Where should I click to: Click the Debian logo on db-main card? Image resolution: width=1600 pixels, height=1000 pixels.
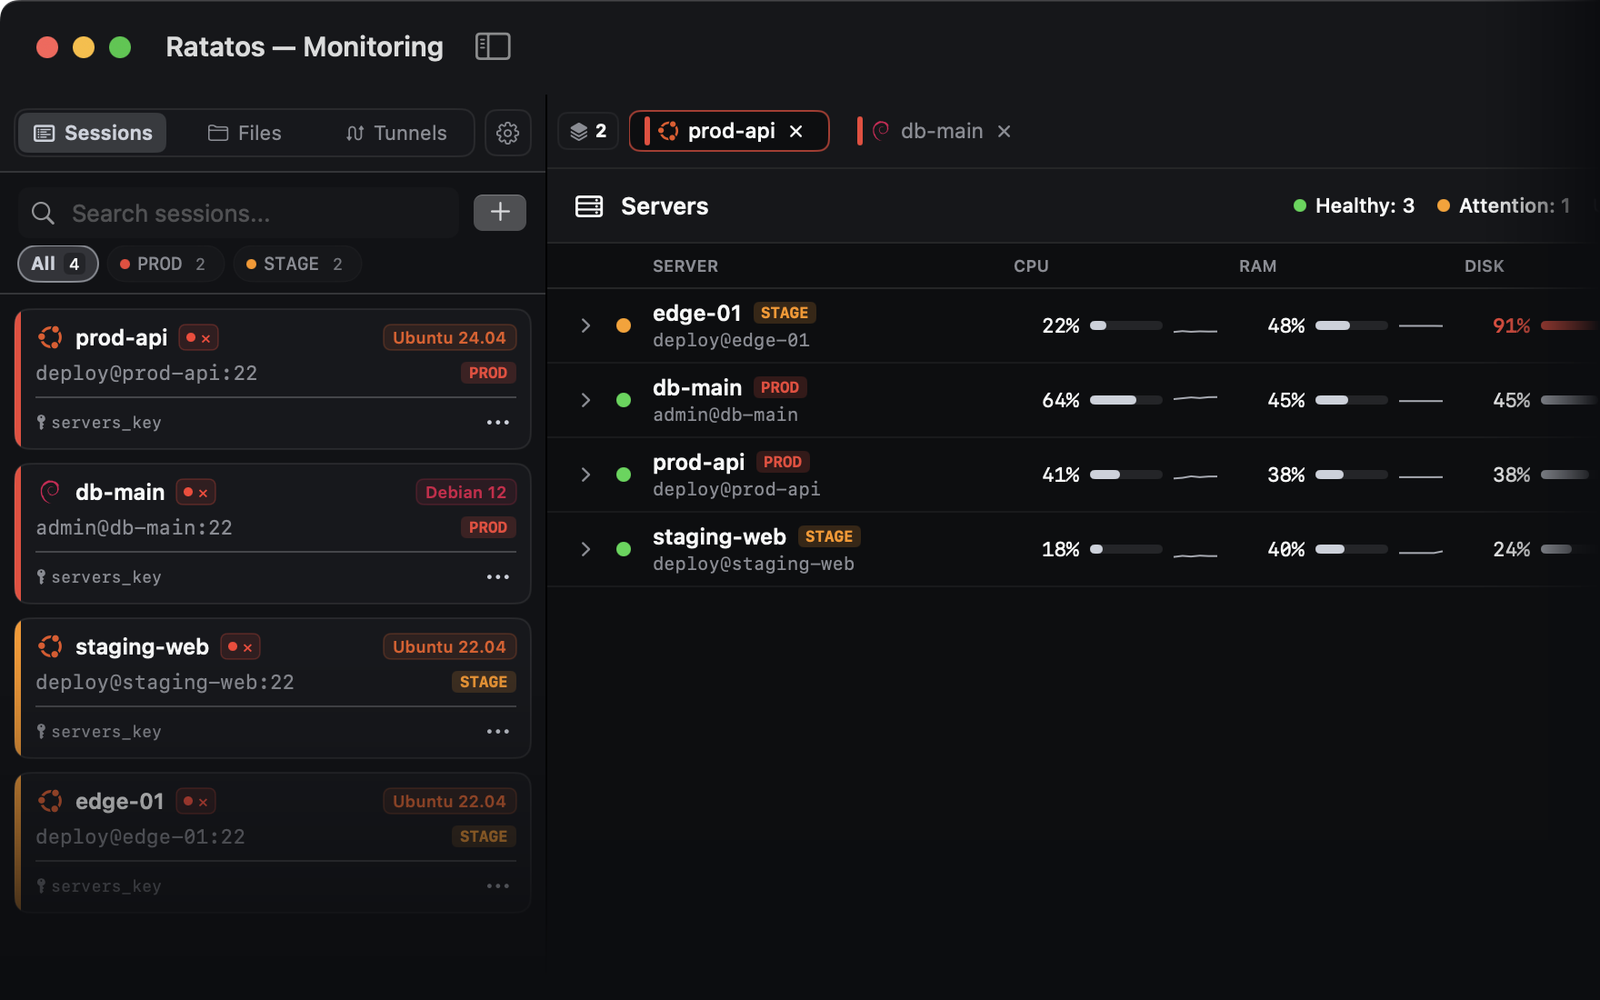50,492
